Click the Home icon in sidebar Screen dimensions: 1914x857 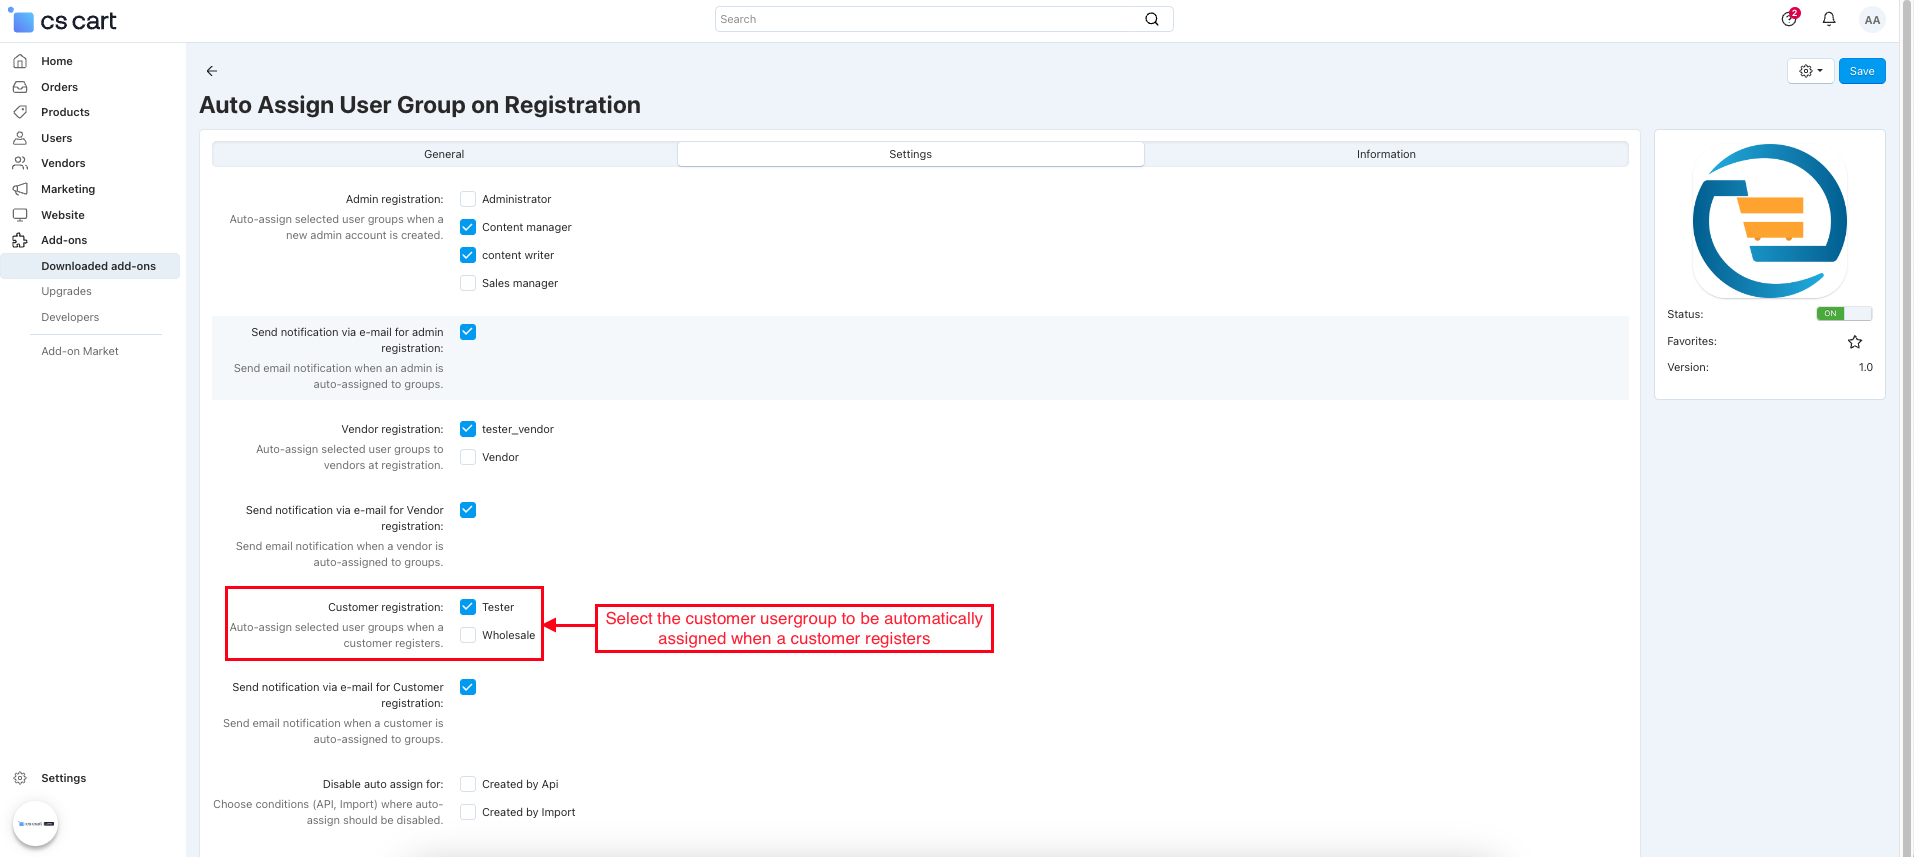(20, 61)
